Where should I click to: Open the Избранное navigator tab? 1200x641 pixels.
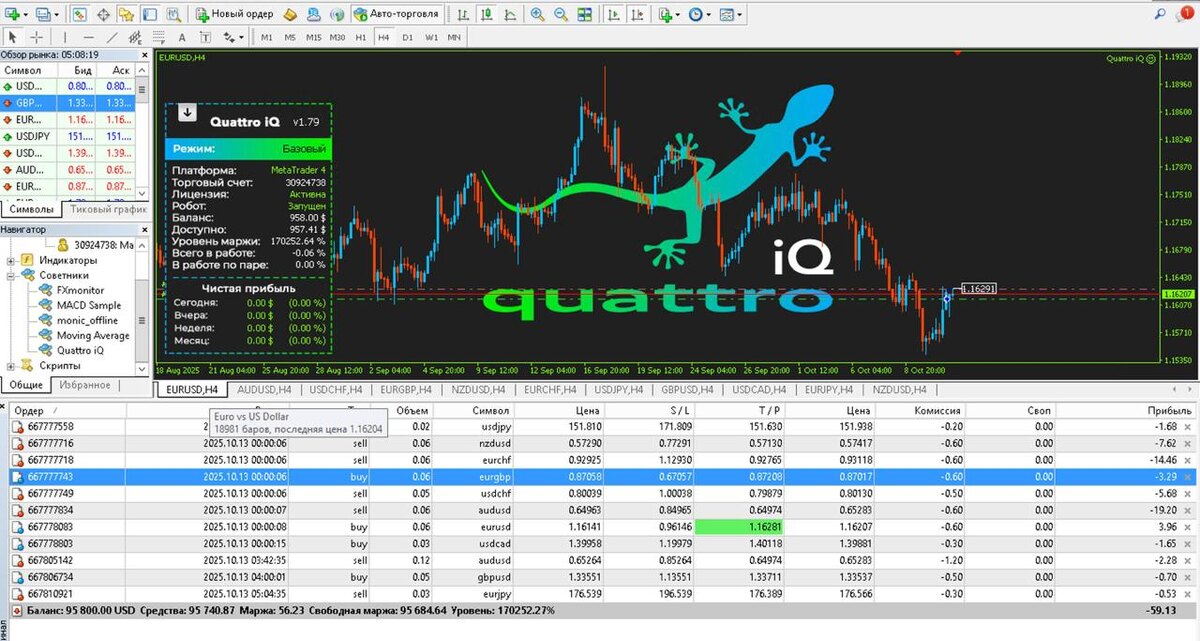pos(84,385)
